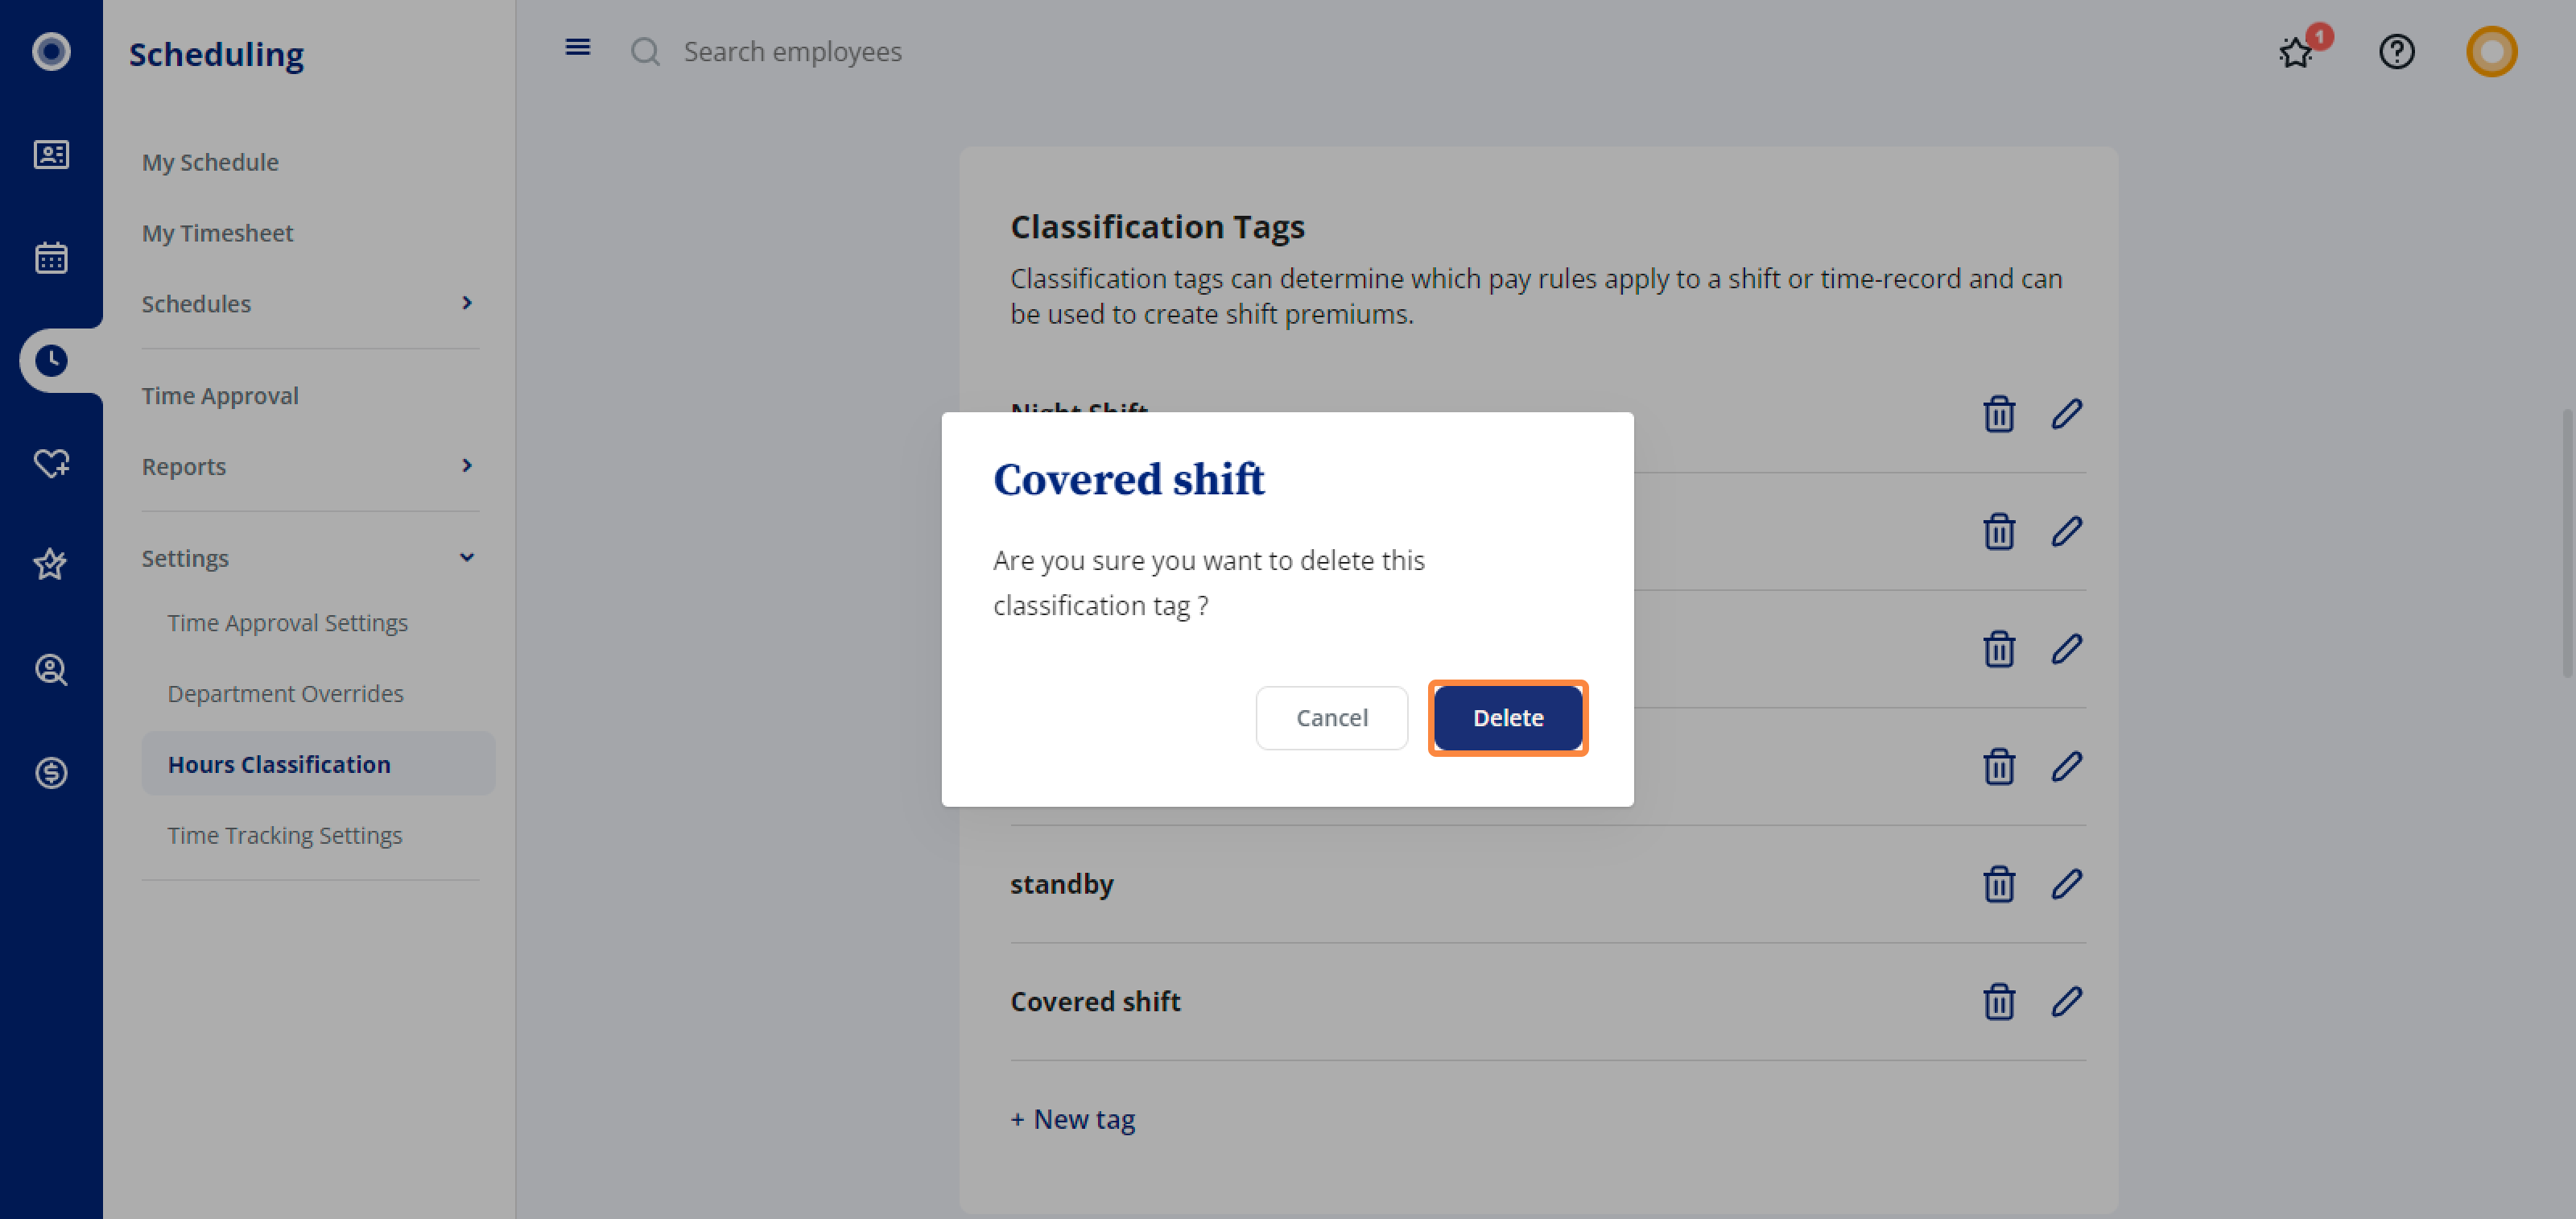
Task: Open the employee ID card sidebar icon
Action: pyautogui.click(x=51, y=154)
